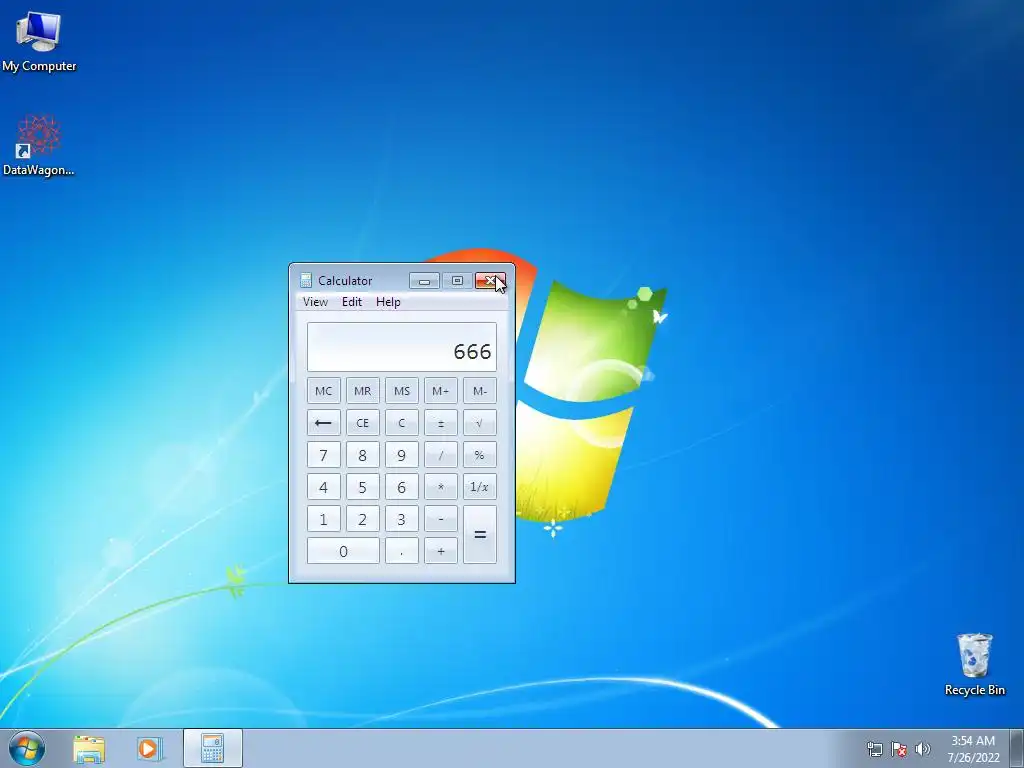
Task: Click digit 4 on the keypad
Action: [323, 487]
